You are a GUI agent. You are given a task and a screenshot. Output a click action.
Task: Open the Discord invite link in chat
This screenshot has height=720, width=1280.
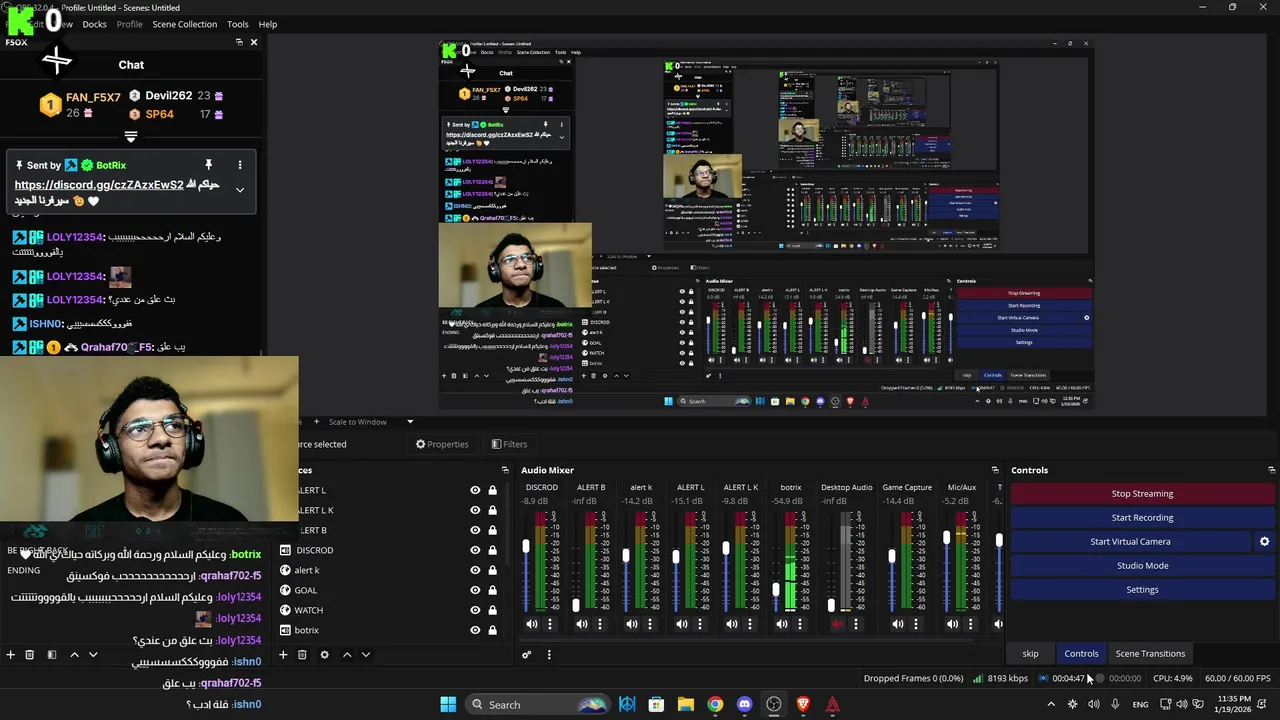pyautogui.click(x=99, y=185)
